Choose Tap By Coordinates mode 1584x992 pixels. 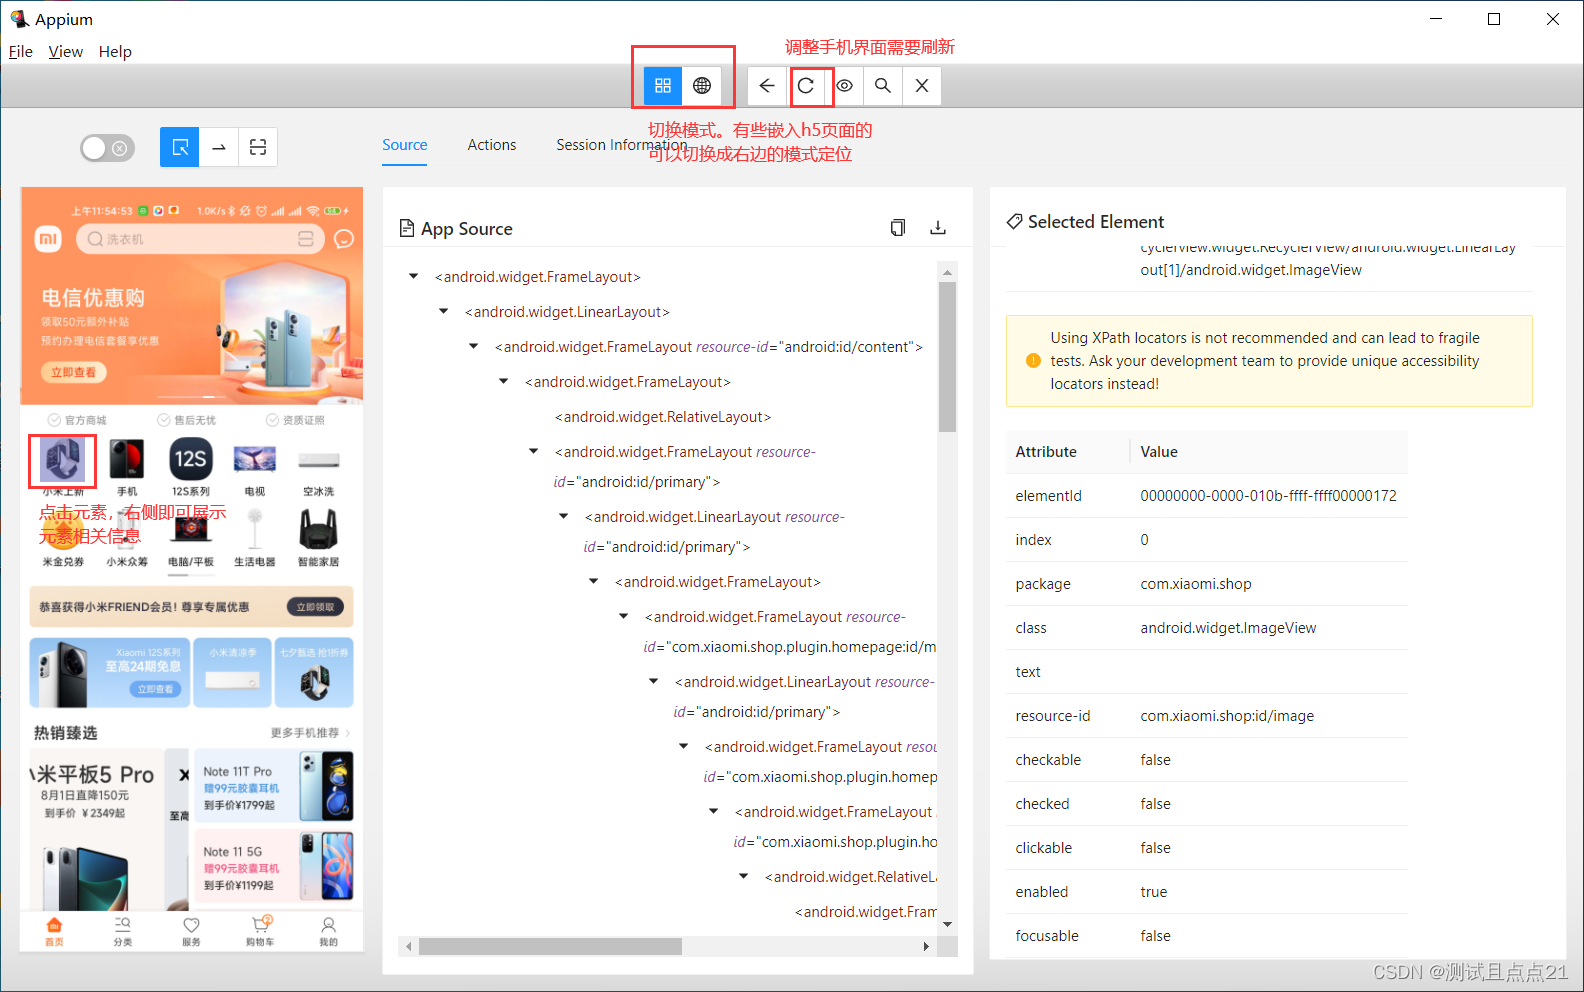point(258,148)
